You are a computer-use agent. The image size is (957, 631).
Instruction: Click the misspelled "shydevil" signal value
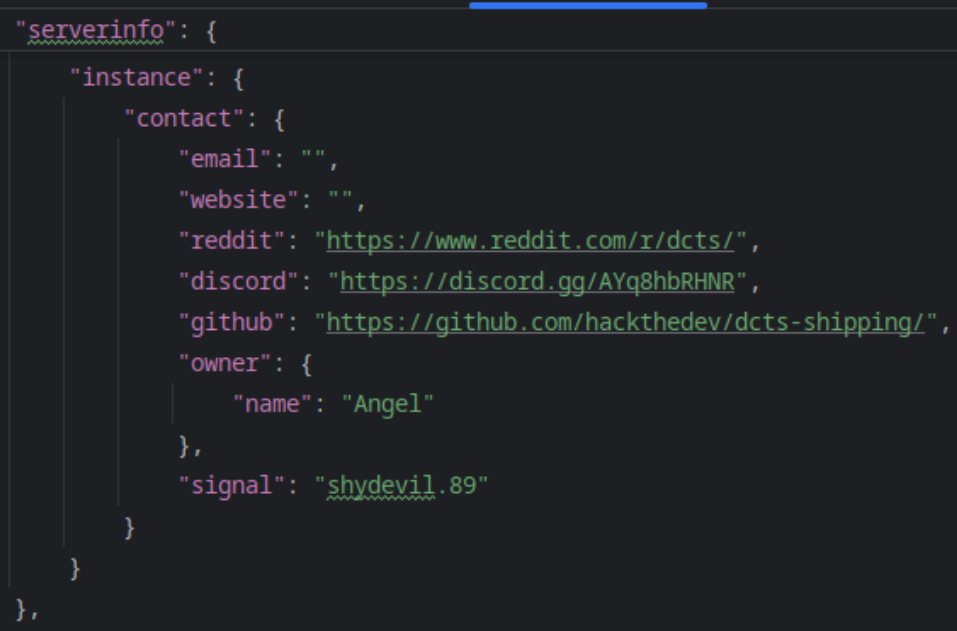click(381, 486)
